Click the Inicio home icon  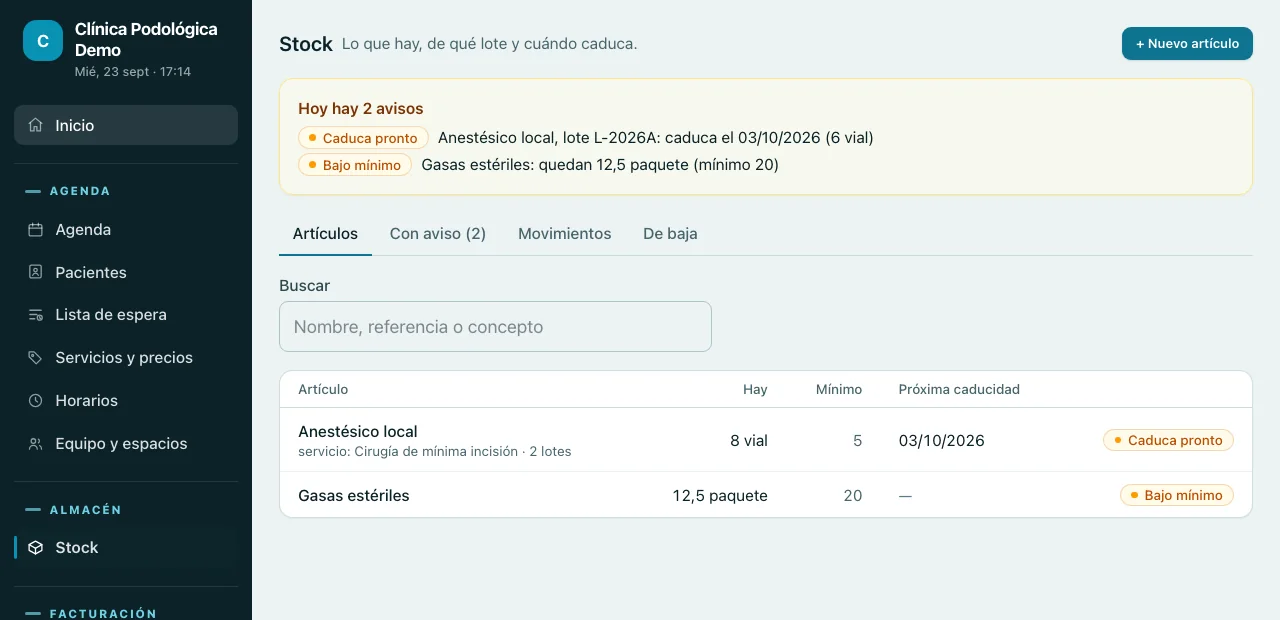click(36, 126)
